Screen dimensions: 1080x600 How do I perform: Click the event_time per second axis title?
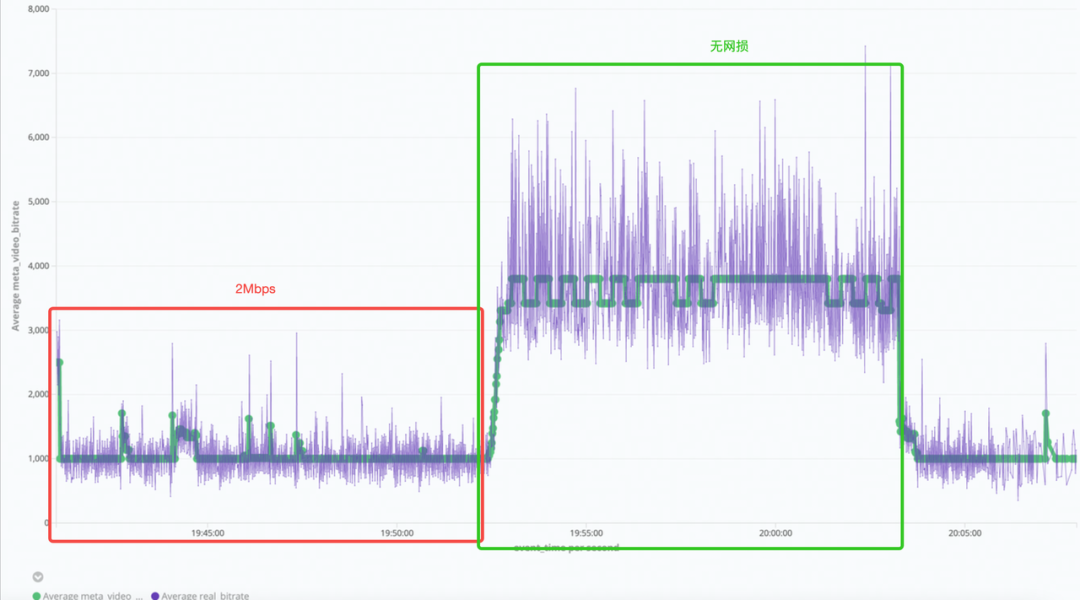click(x=566, y=548)
